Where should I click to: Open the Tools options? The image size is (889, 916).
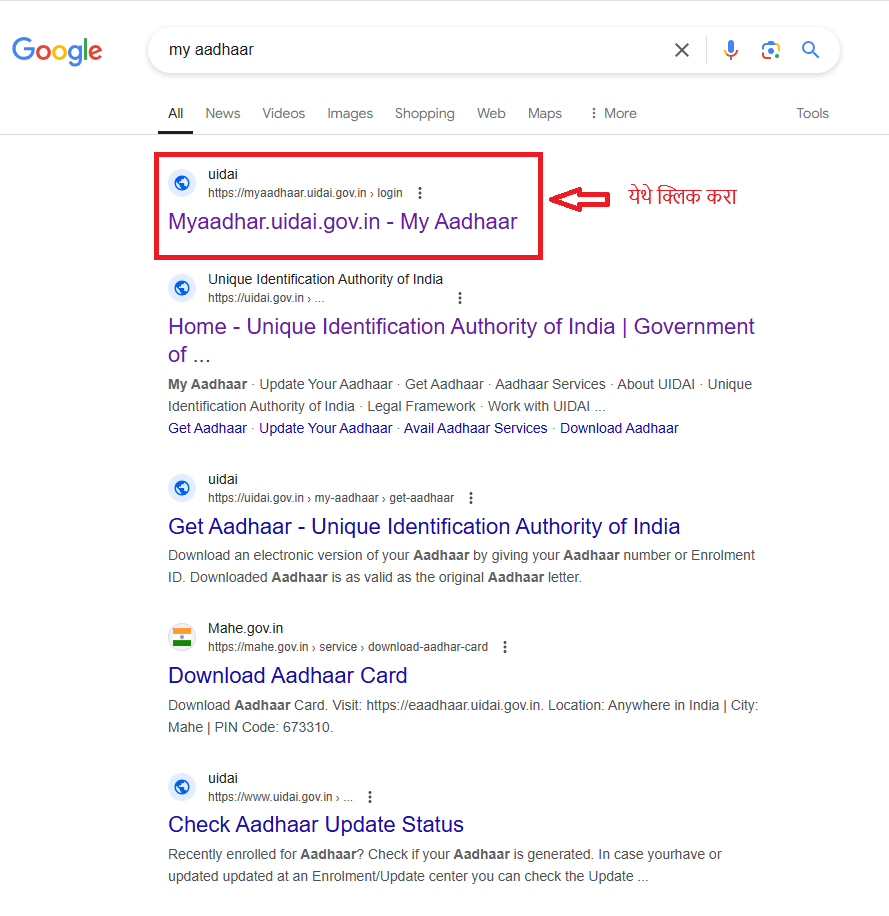click(812, 113)
